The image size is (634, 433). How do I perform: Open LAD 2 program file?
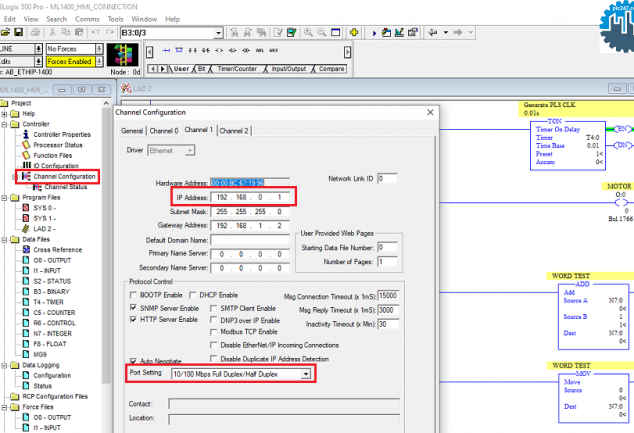[x=44, y=229]
